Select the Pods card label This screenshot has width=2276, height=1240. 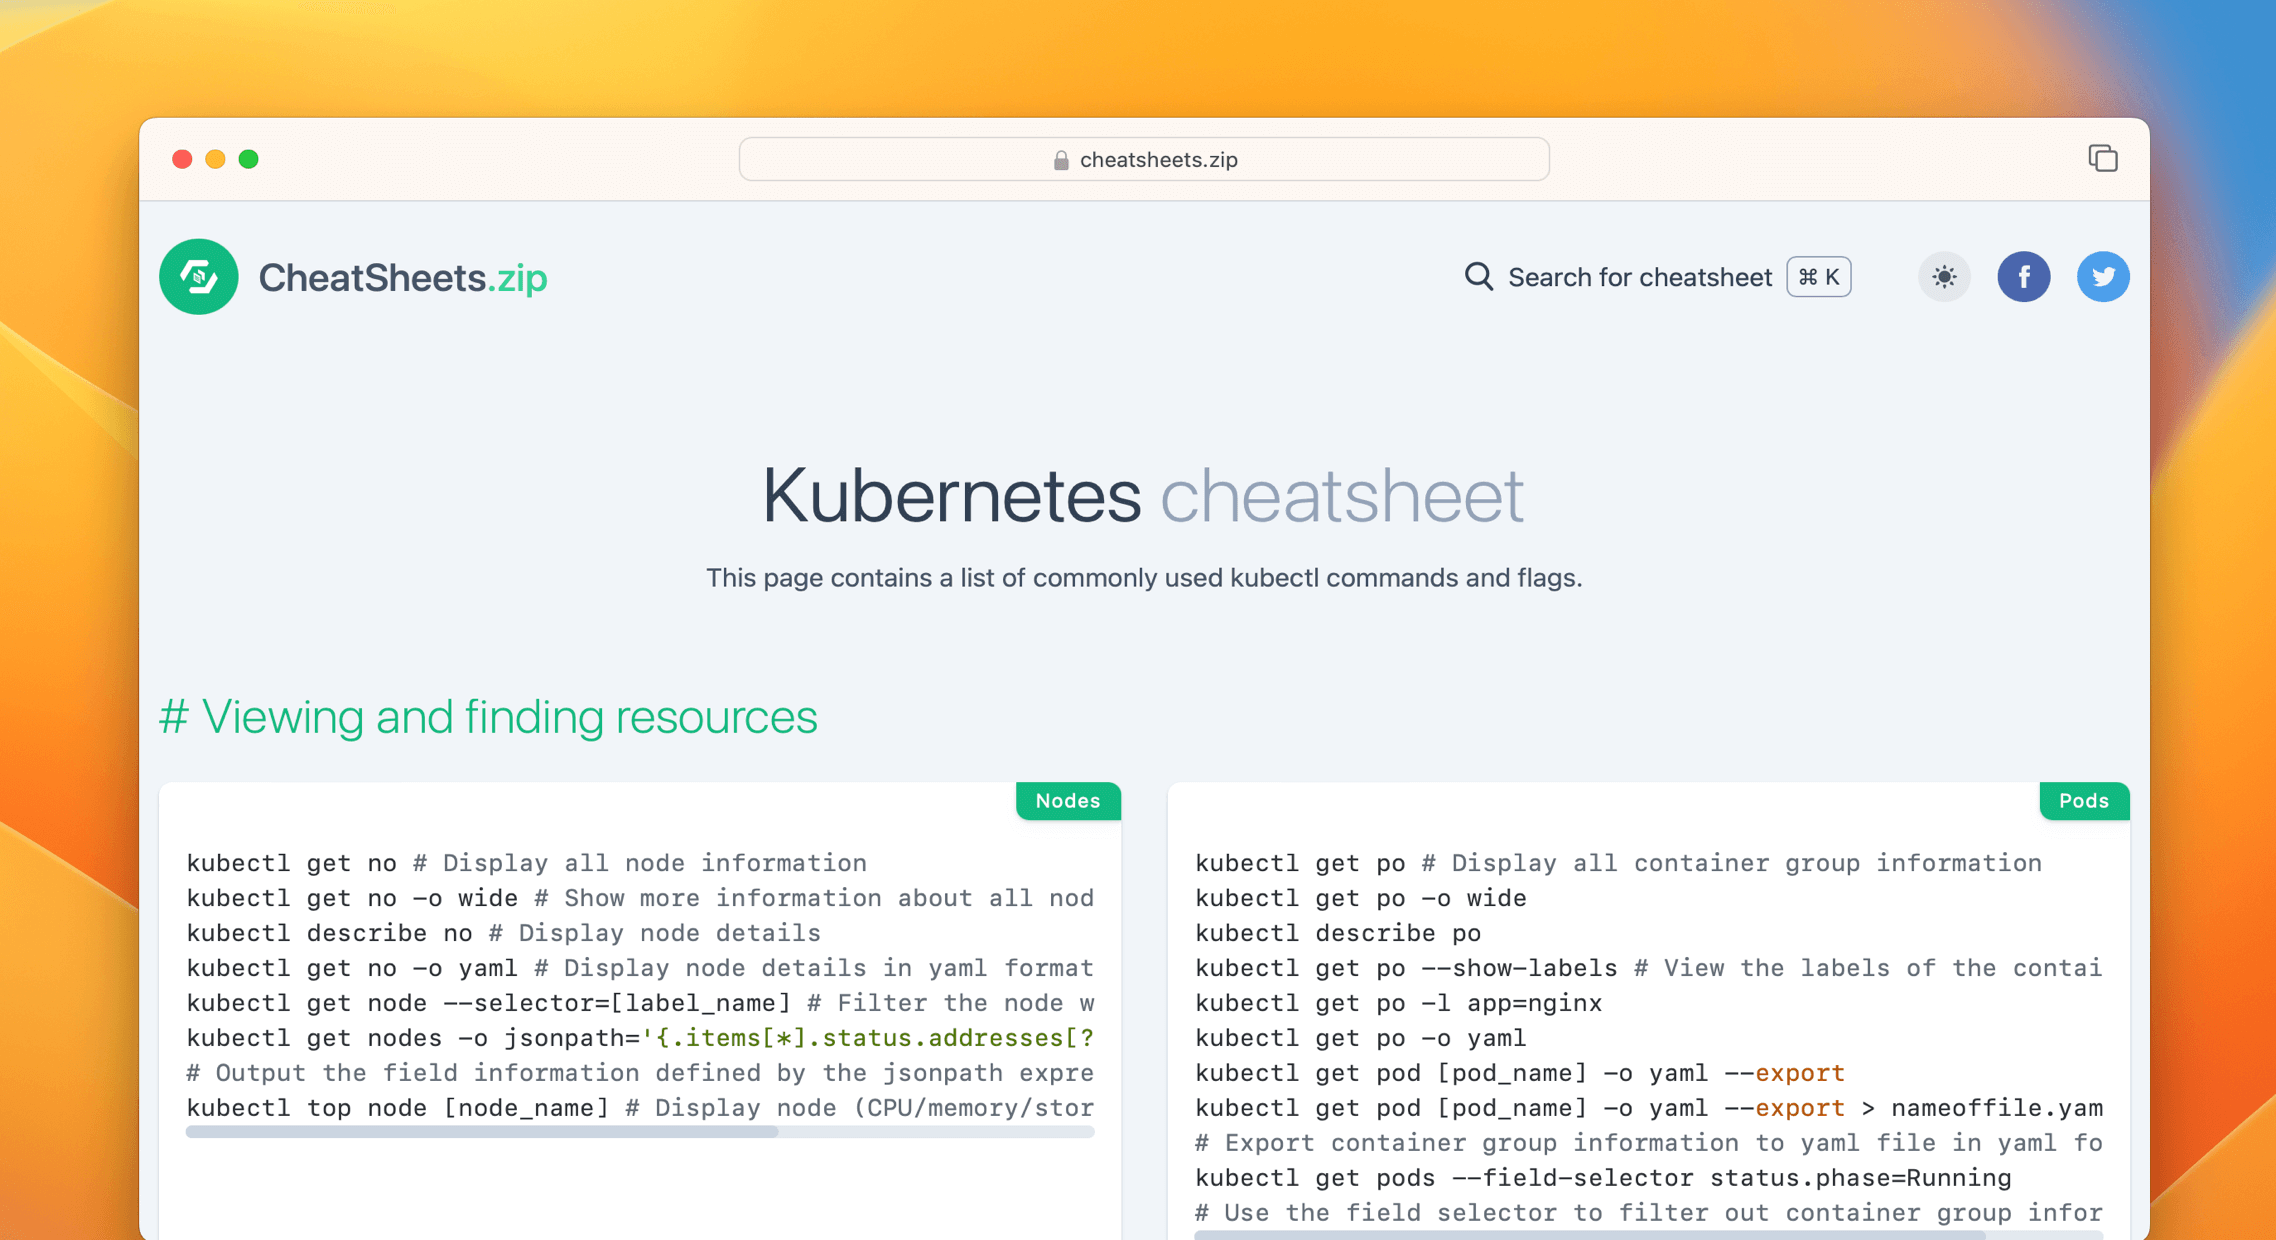(2084, 801)
